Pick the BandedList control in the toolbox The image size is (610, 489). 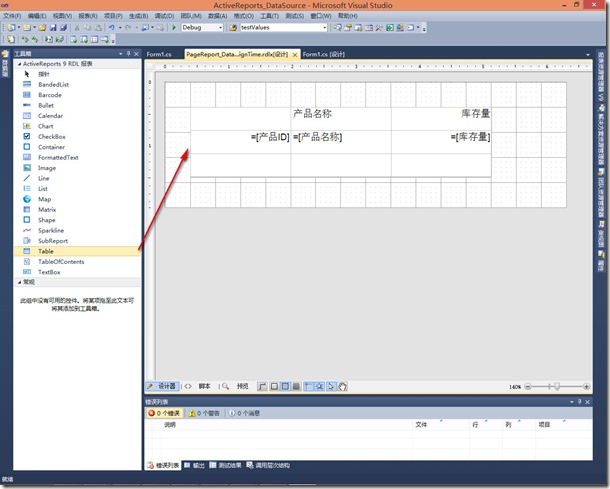(x=77, y=84)
